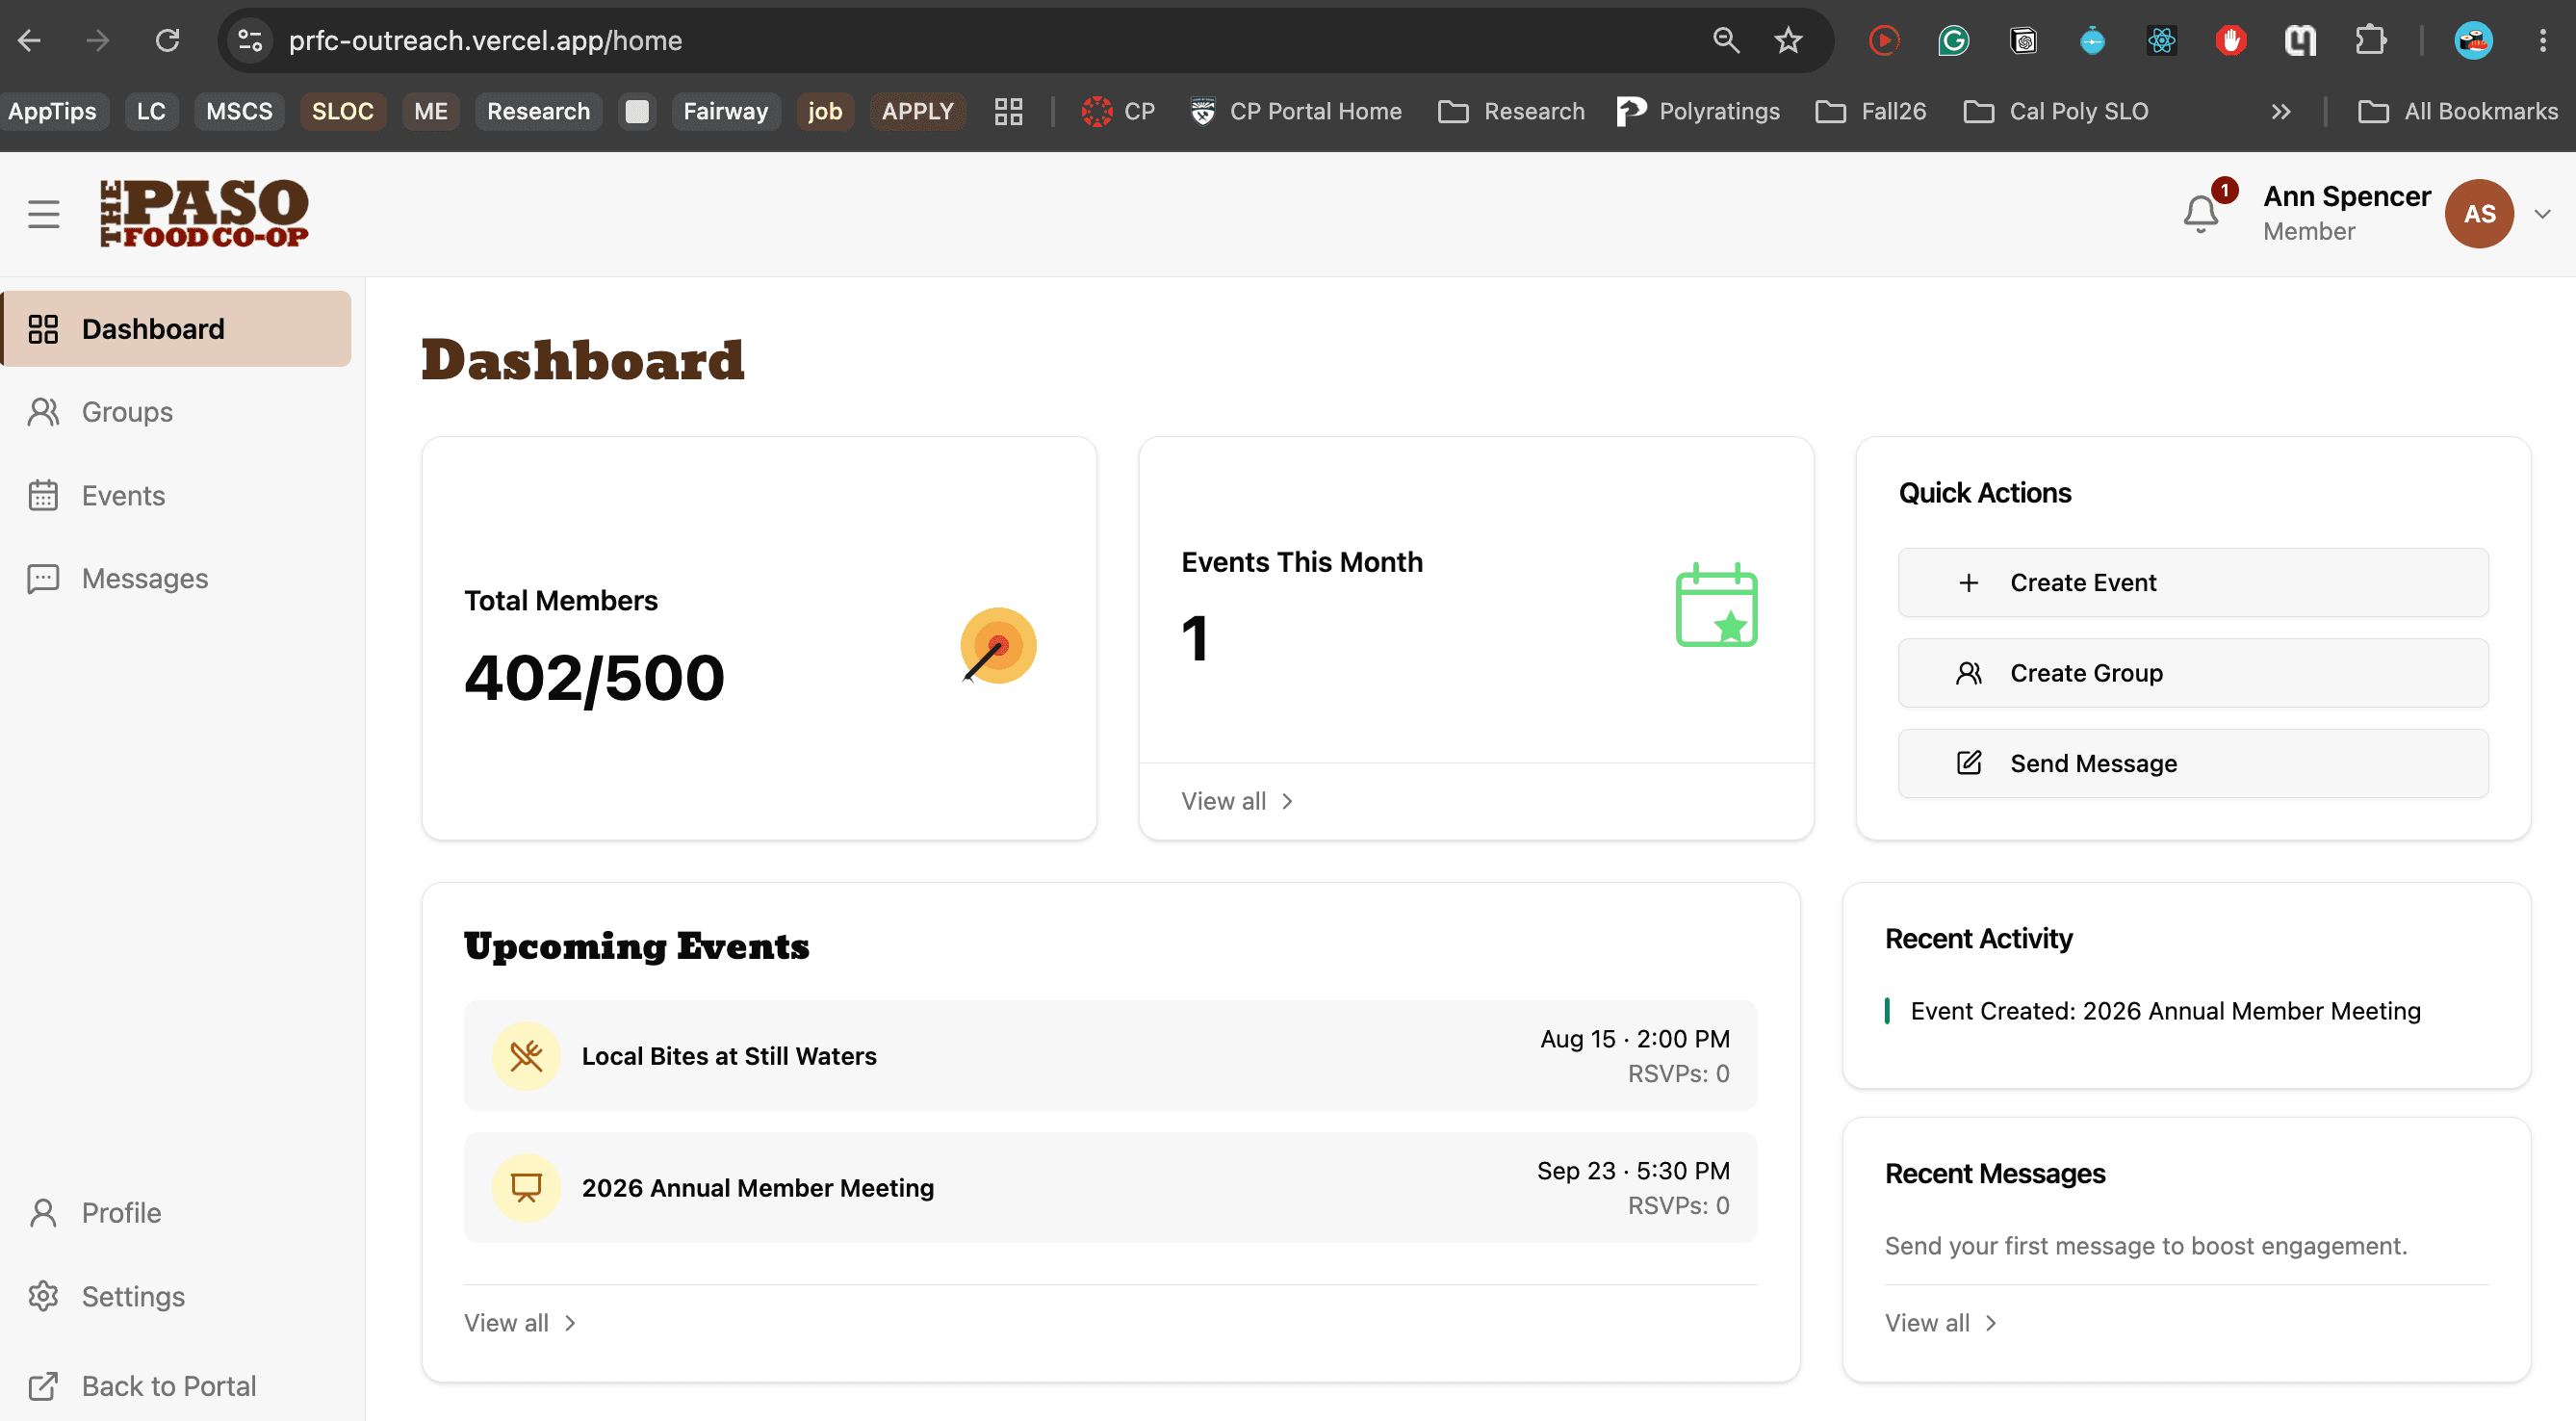Open the ME bookmark
Viewport: 2576px width, 1421px height.
(431, 111)
